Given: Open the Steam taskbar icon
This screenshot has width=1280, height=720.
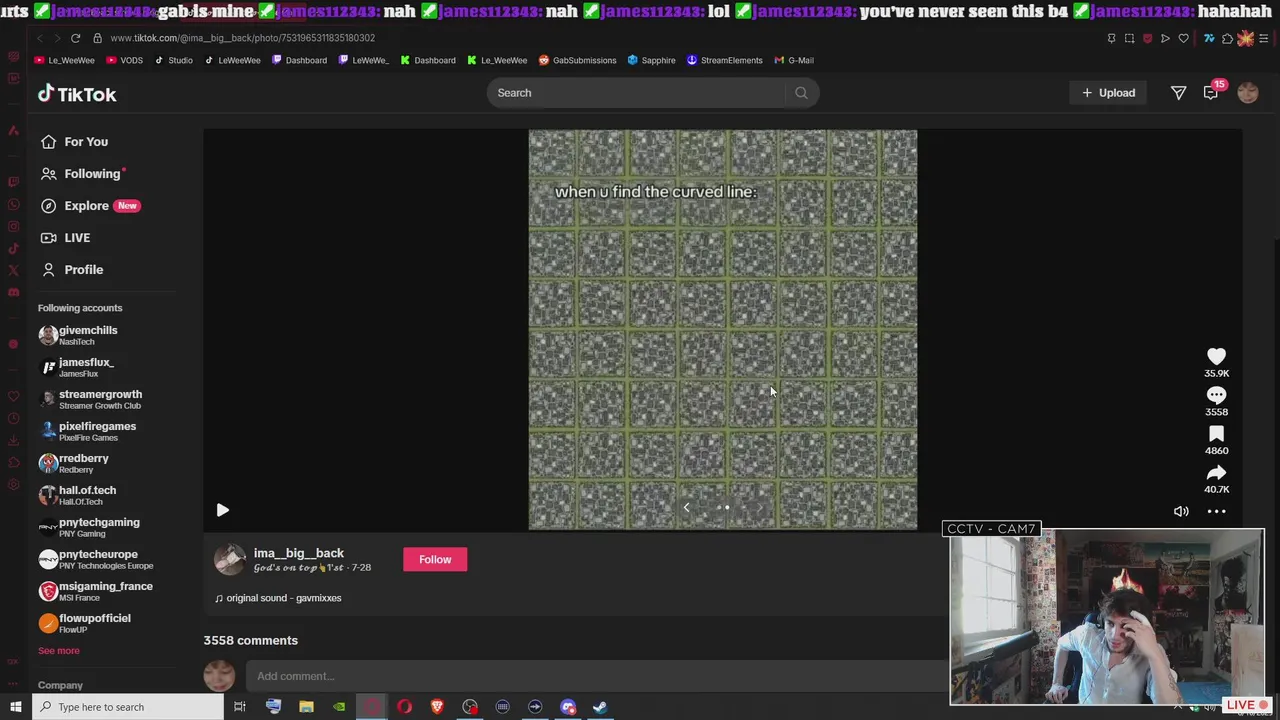Looking at the screenshot, I should 600,707.
